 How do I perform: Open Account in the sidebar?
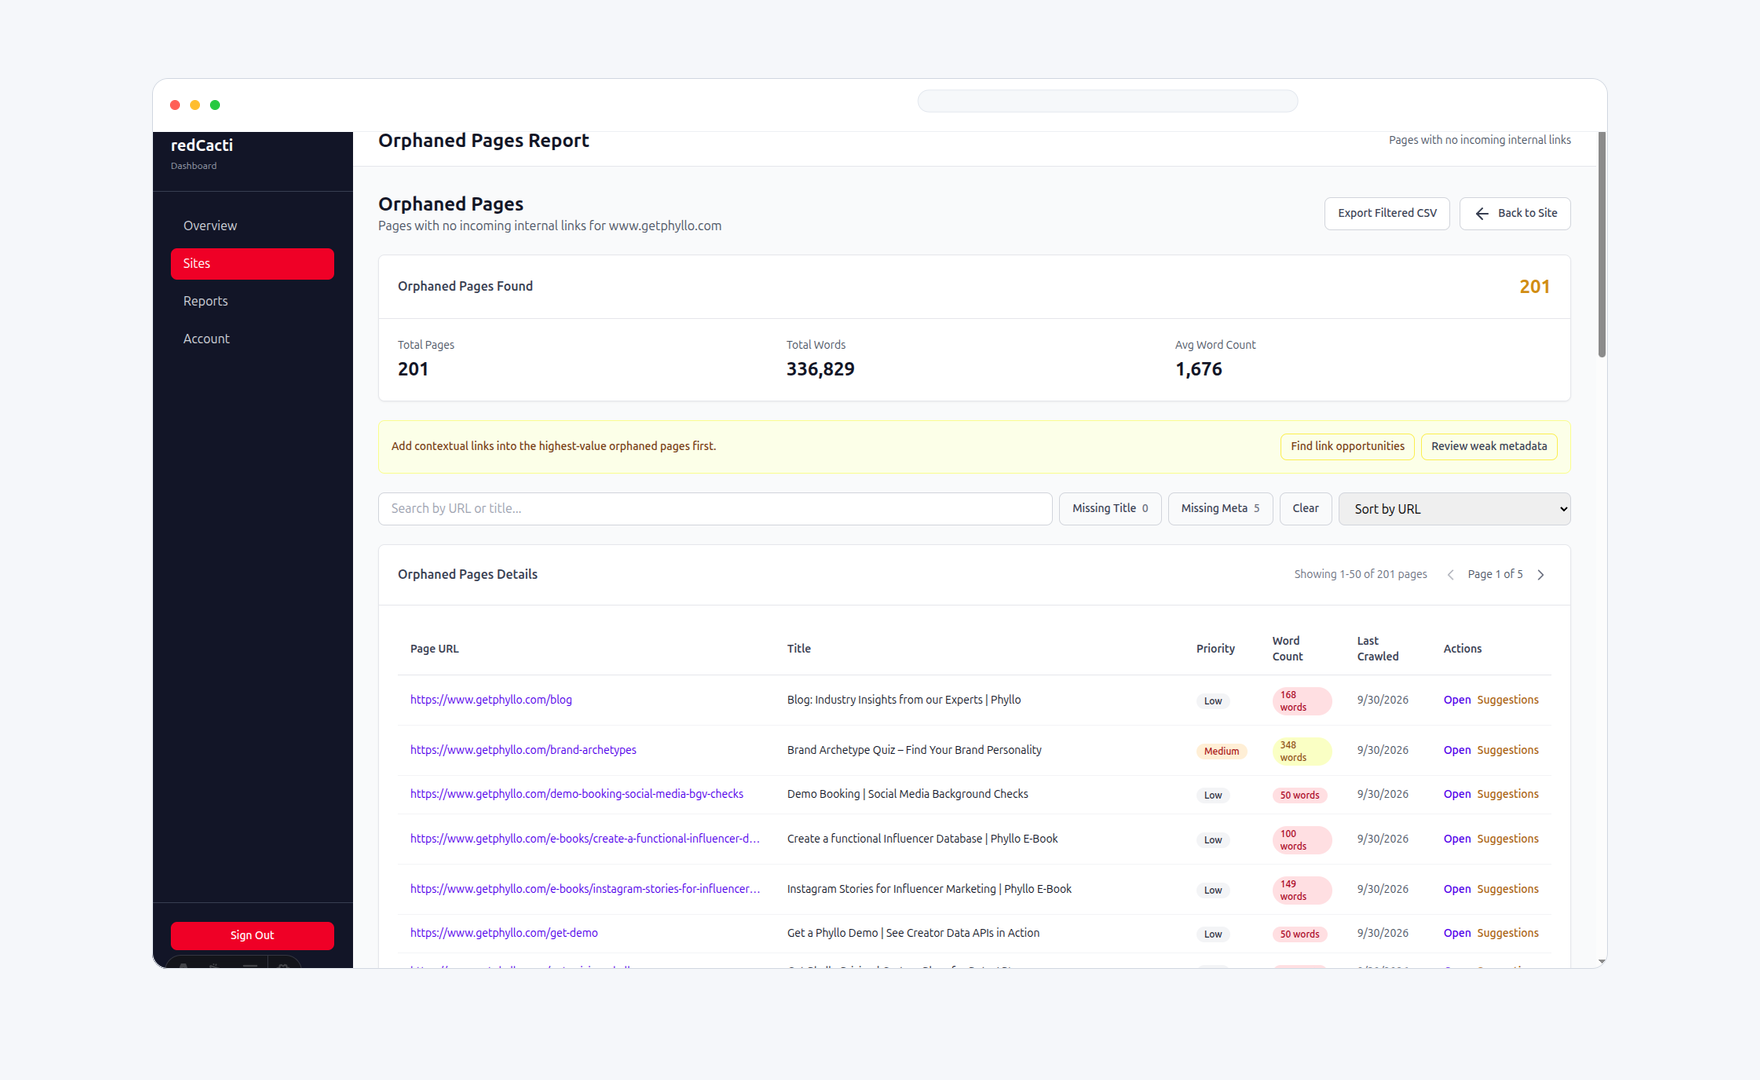coord(252,339)
